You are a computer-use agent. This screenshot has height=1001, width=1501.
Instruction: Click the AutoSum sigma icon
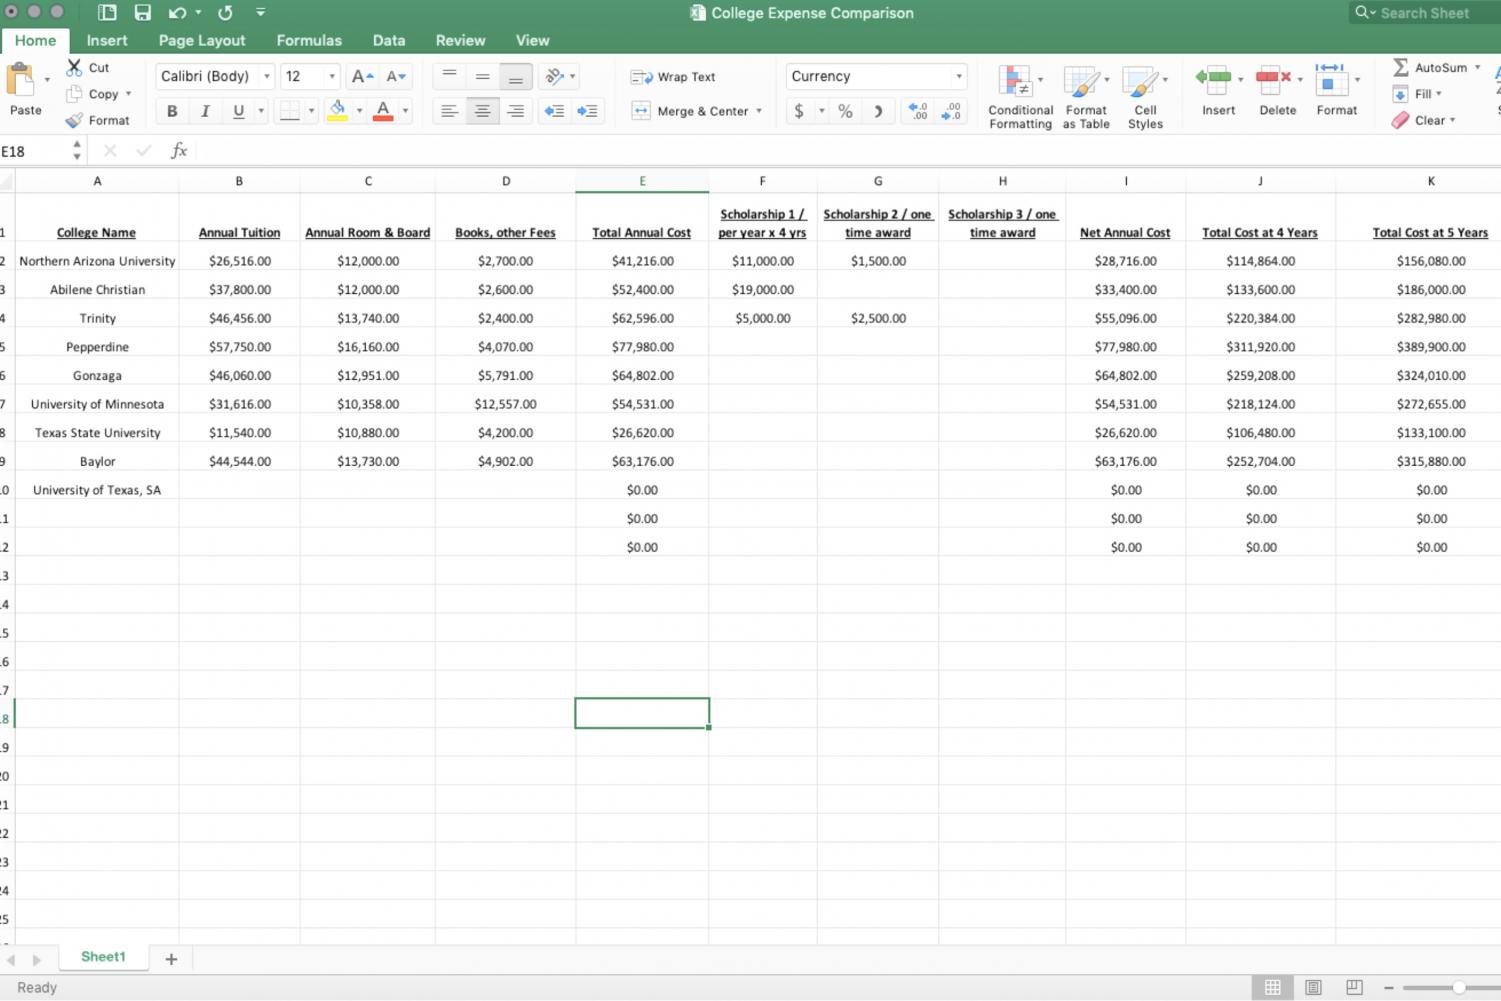point(1401,67)
